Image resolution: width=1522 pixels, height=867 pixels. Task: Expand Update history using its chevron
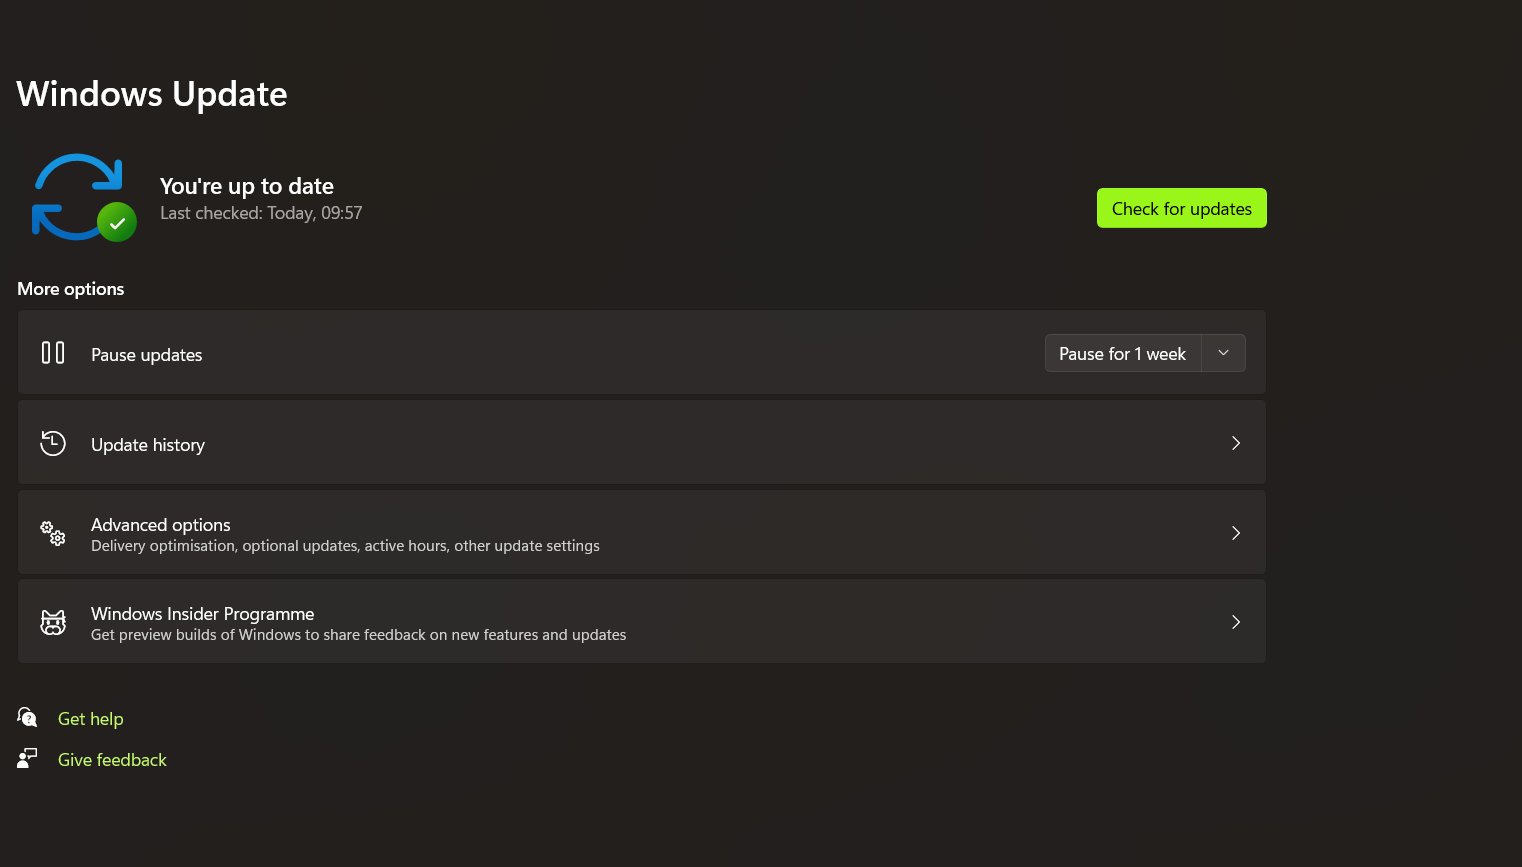pos(1236,443)
